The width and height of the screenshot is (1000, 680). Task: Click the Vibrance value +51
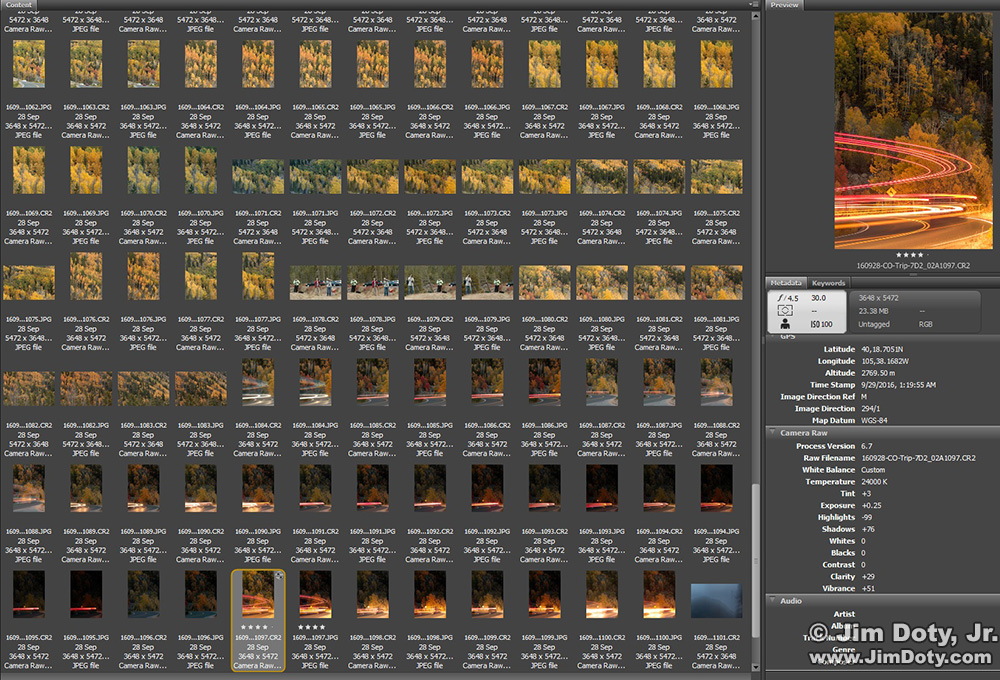coord(868,589)
